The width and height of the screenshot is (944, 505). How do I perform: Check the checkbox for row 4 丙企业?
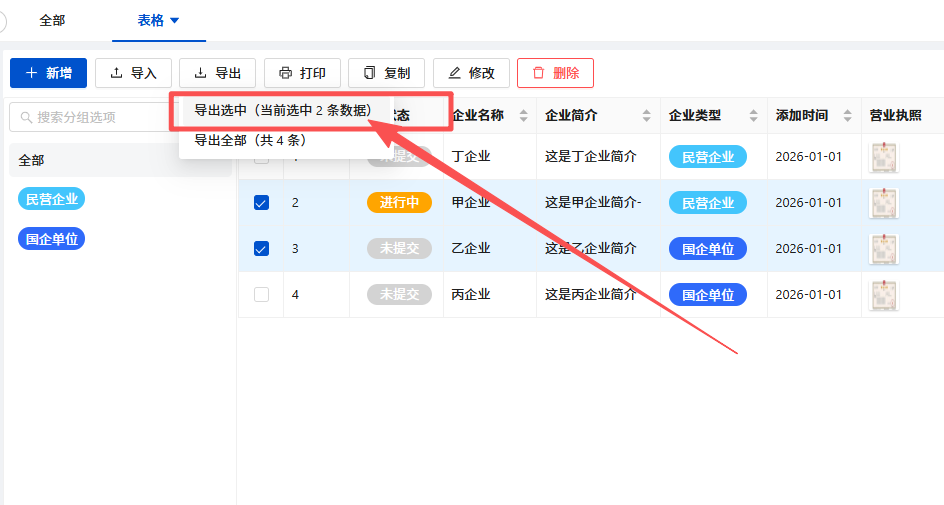click(x=261, y=294)
